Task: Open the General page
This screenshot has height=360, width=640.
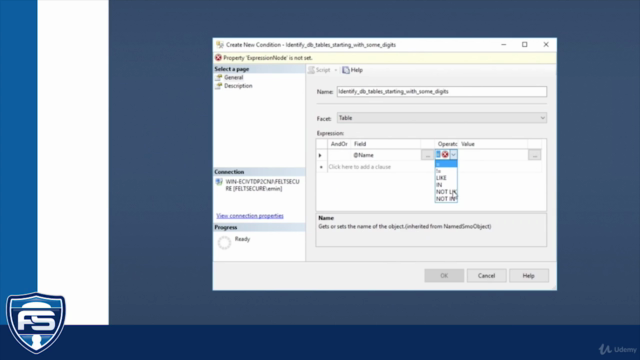Action: point(233,78)
